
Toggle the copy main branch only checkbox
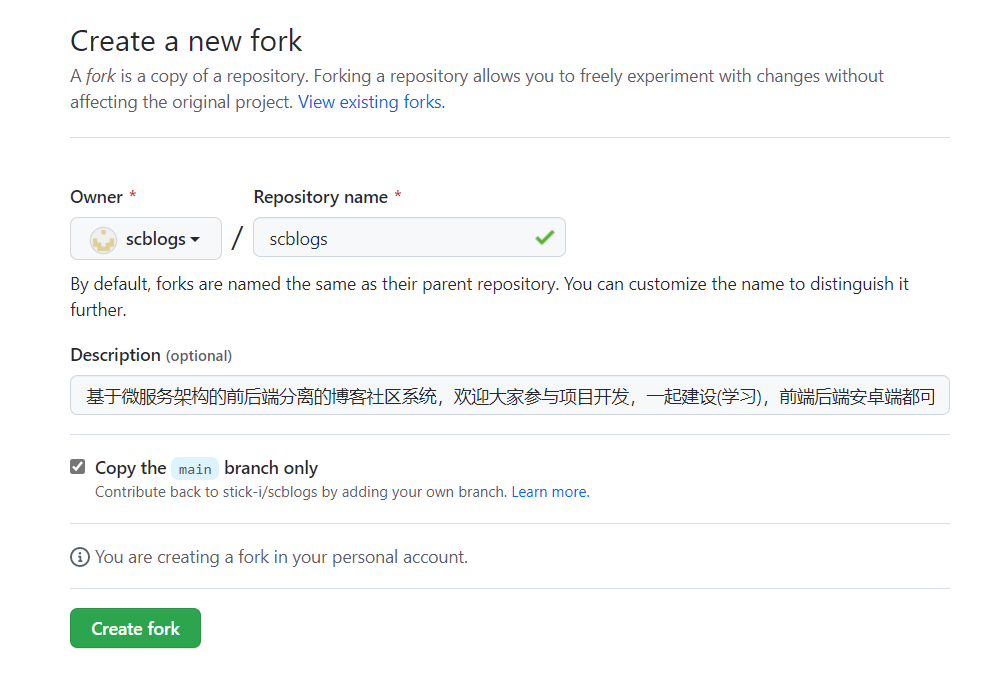[78, 467]
